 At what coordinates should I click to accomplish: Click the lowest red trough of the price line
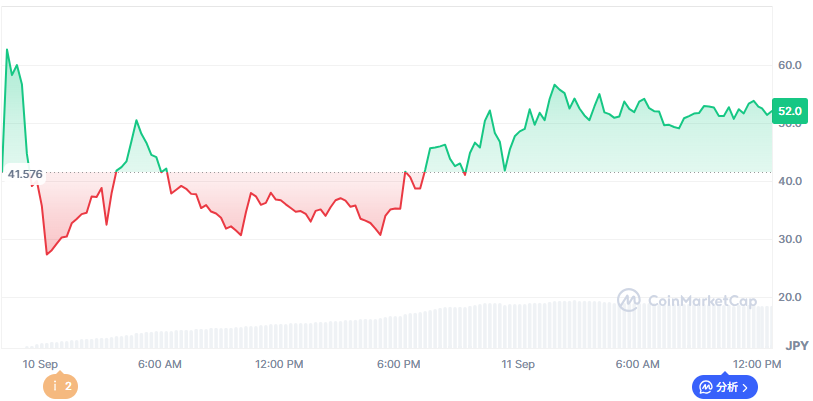[x=46, y=254]
